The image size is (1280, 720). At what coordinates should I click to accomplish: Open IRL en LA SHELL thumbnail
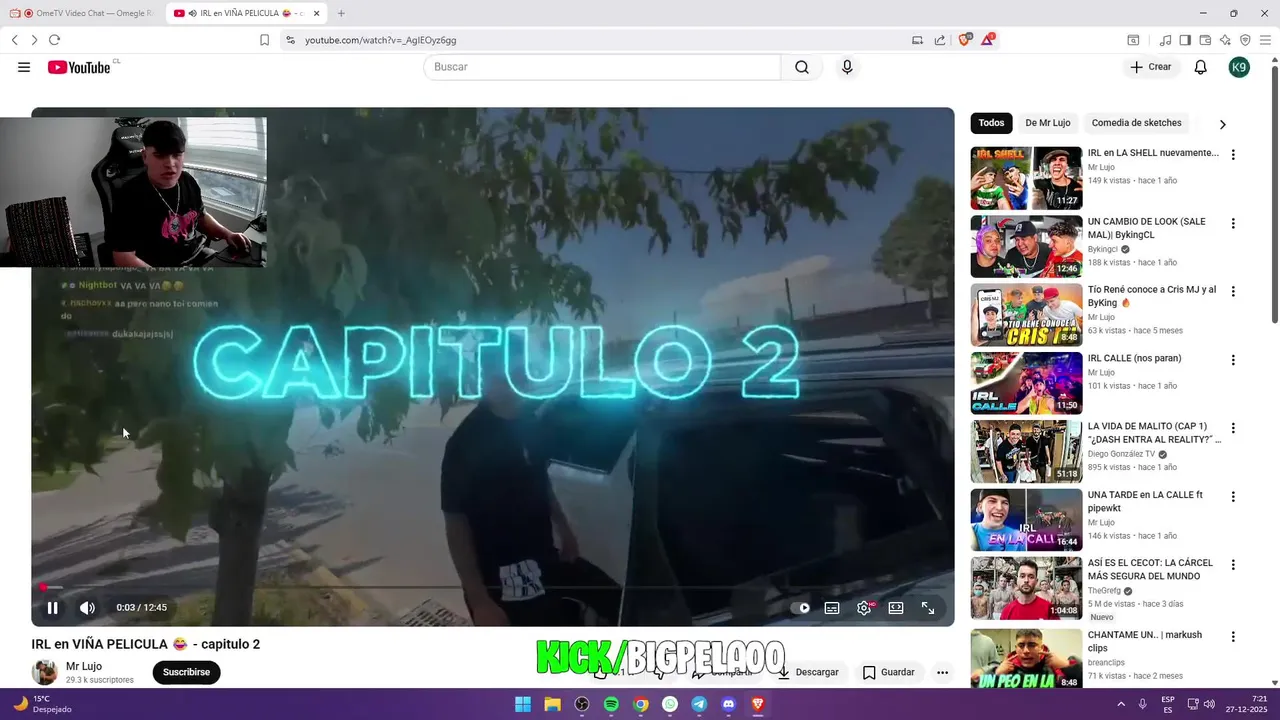click(x=1026, y=178)
